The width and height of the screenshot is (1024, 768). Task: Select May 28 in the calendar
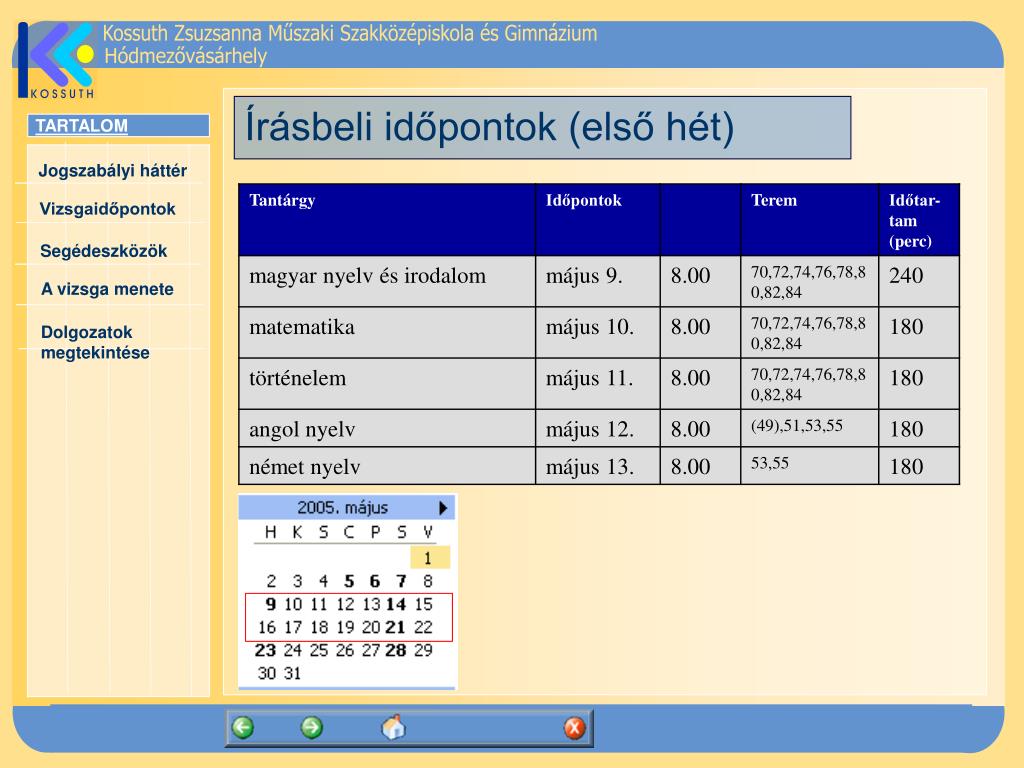[x=396, y=650]
